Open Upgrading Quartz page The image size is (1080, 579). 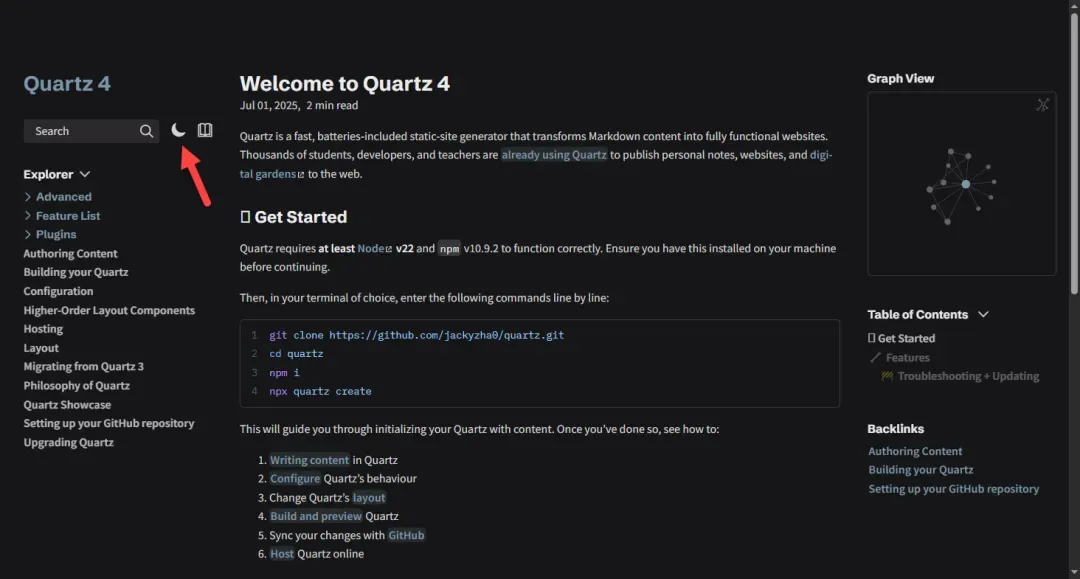[68, 442]
